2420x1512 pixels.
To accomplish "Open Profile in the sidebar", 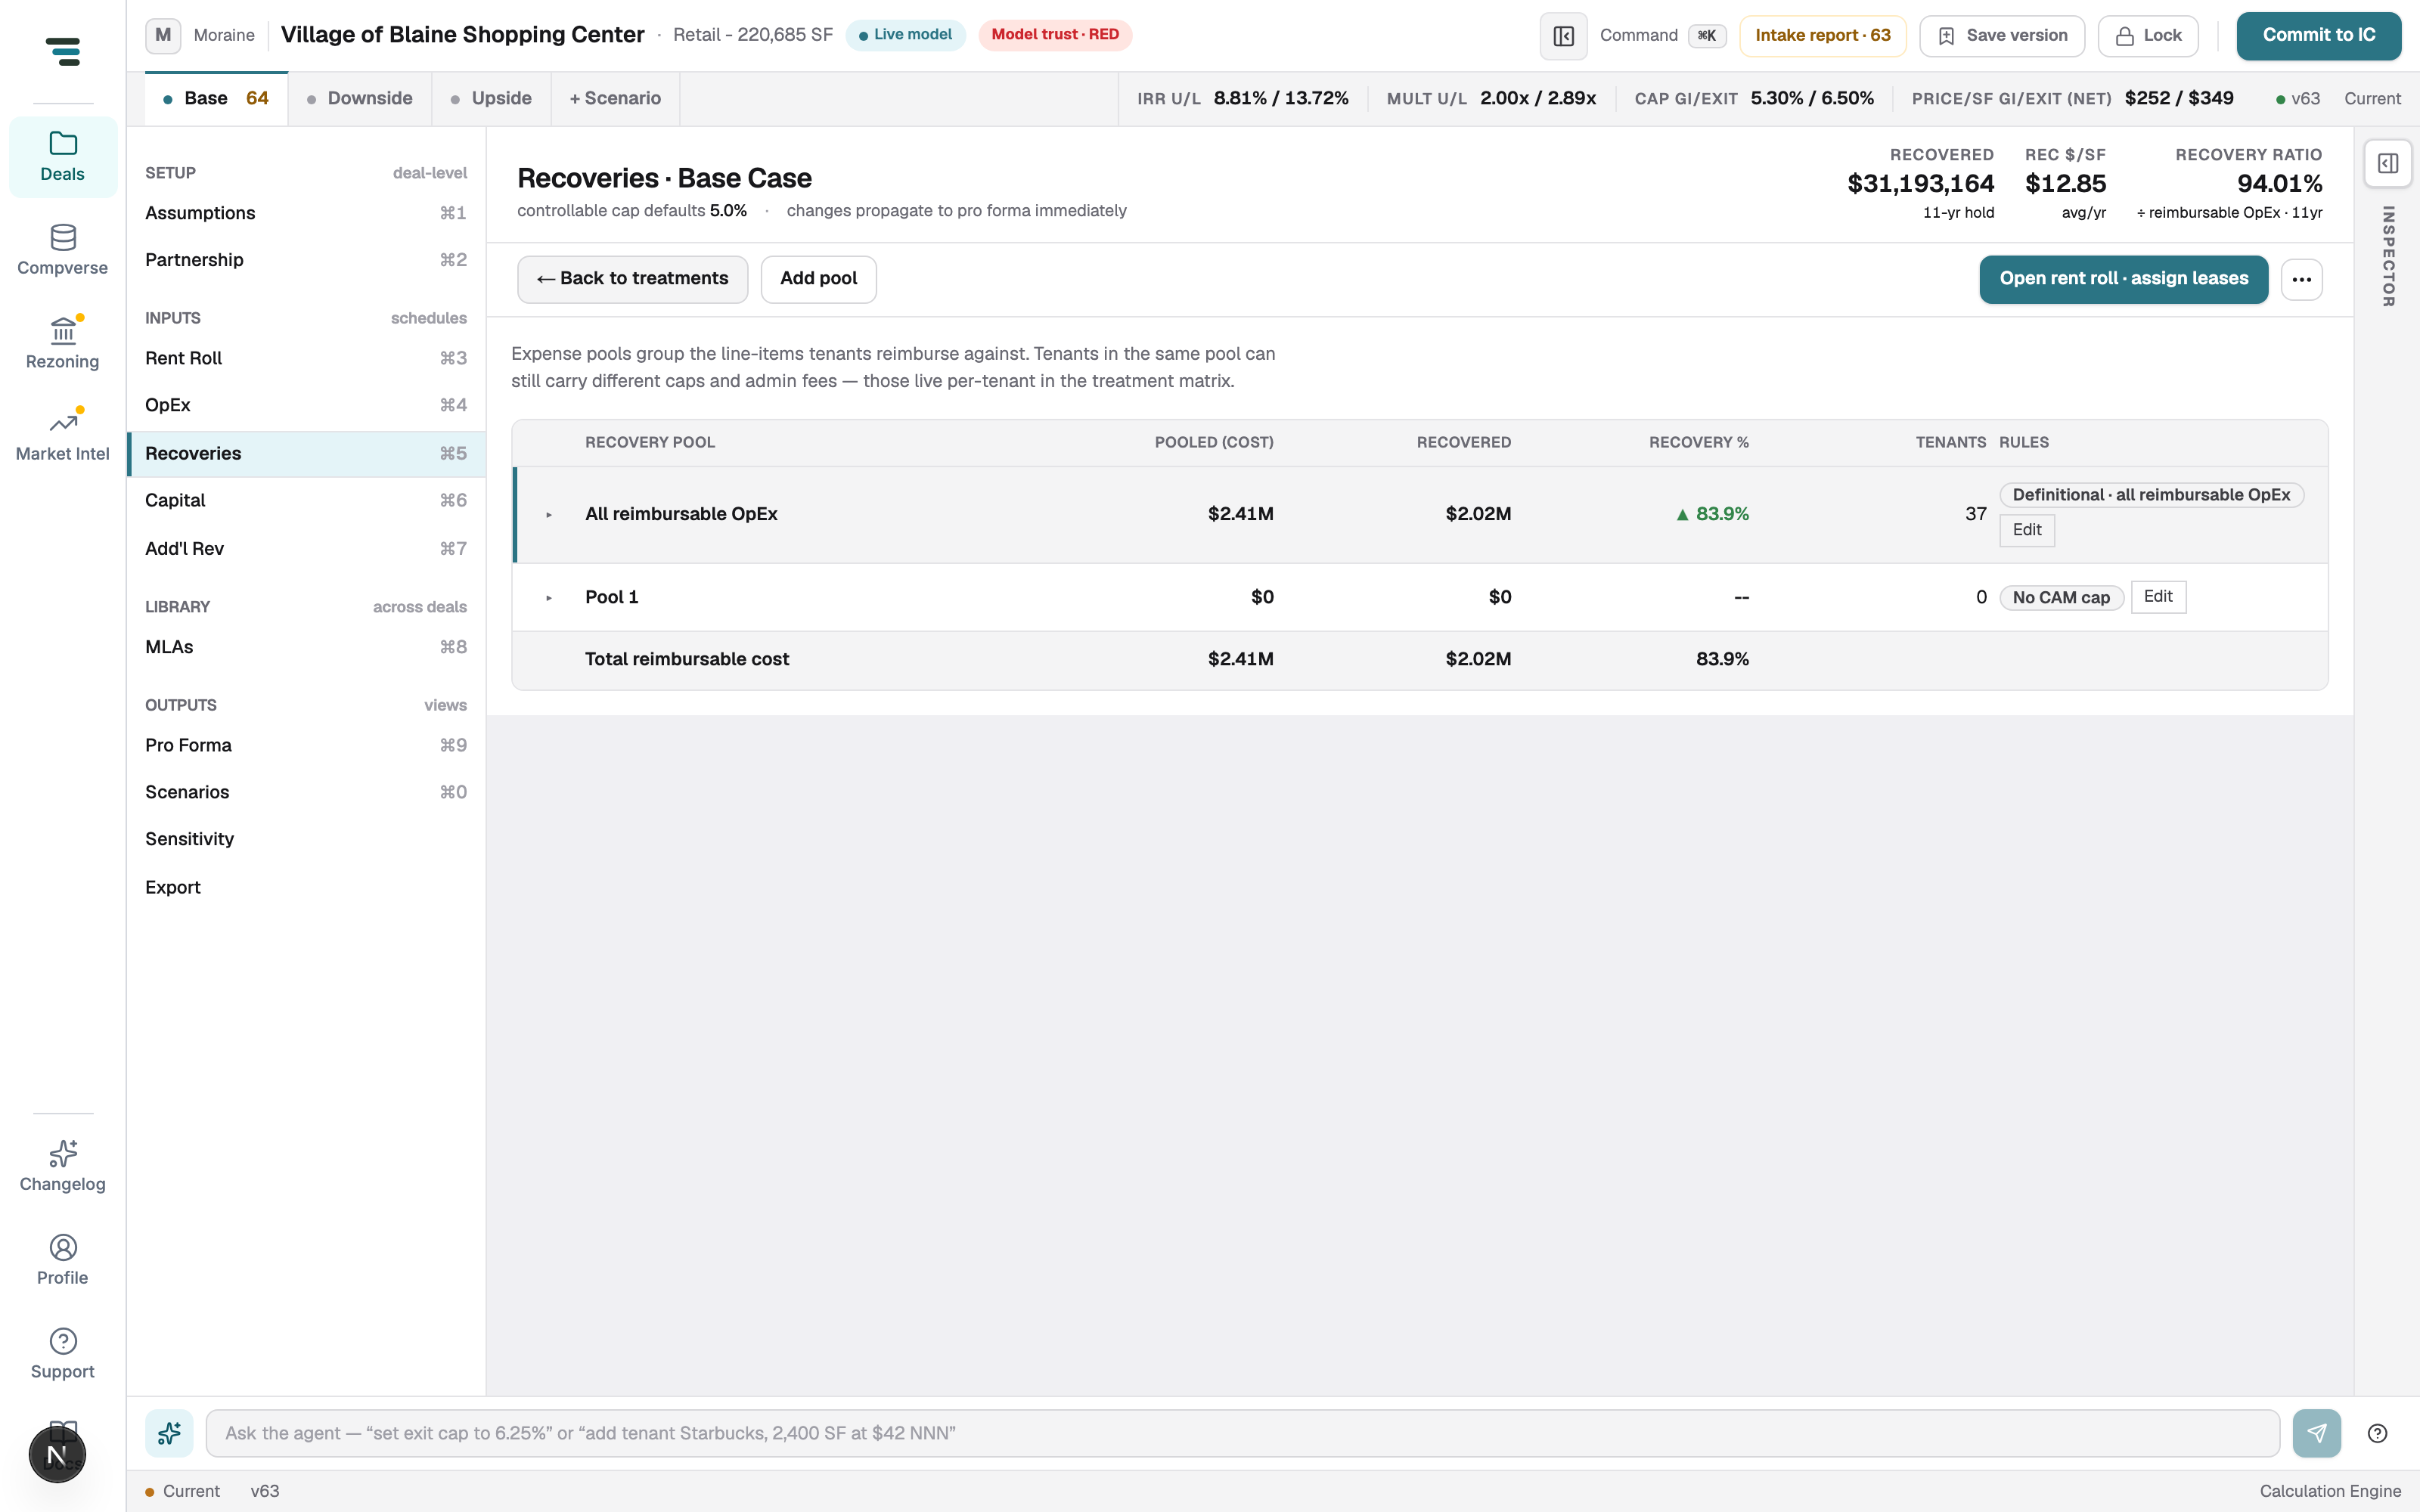I will pos(63,1260).
